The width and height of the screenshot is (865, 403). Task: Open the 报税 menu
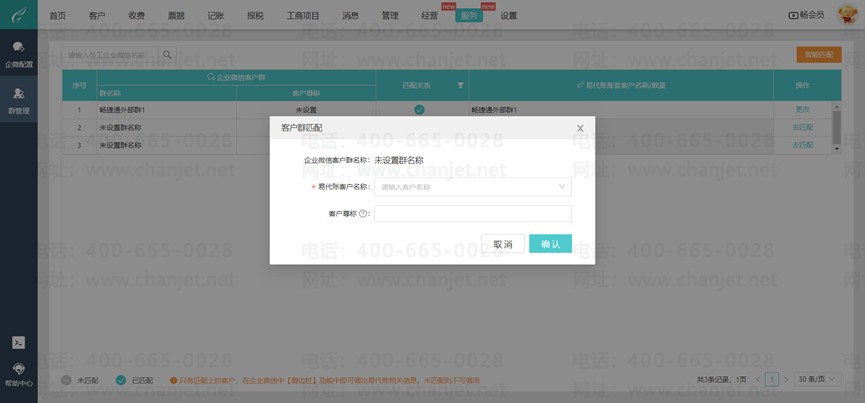[x=255, y=15]
